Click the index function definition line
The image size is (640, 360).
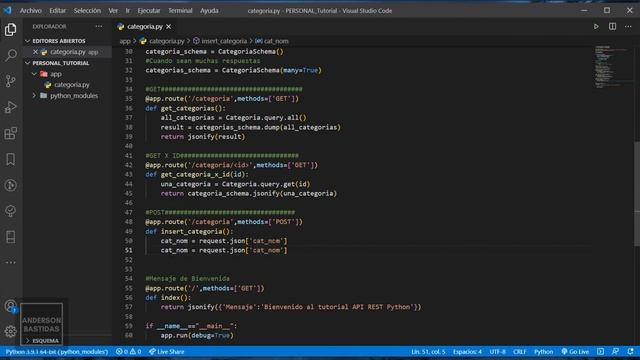(x=168, y=298)
